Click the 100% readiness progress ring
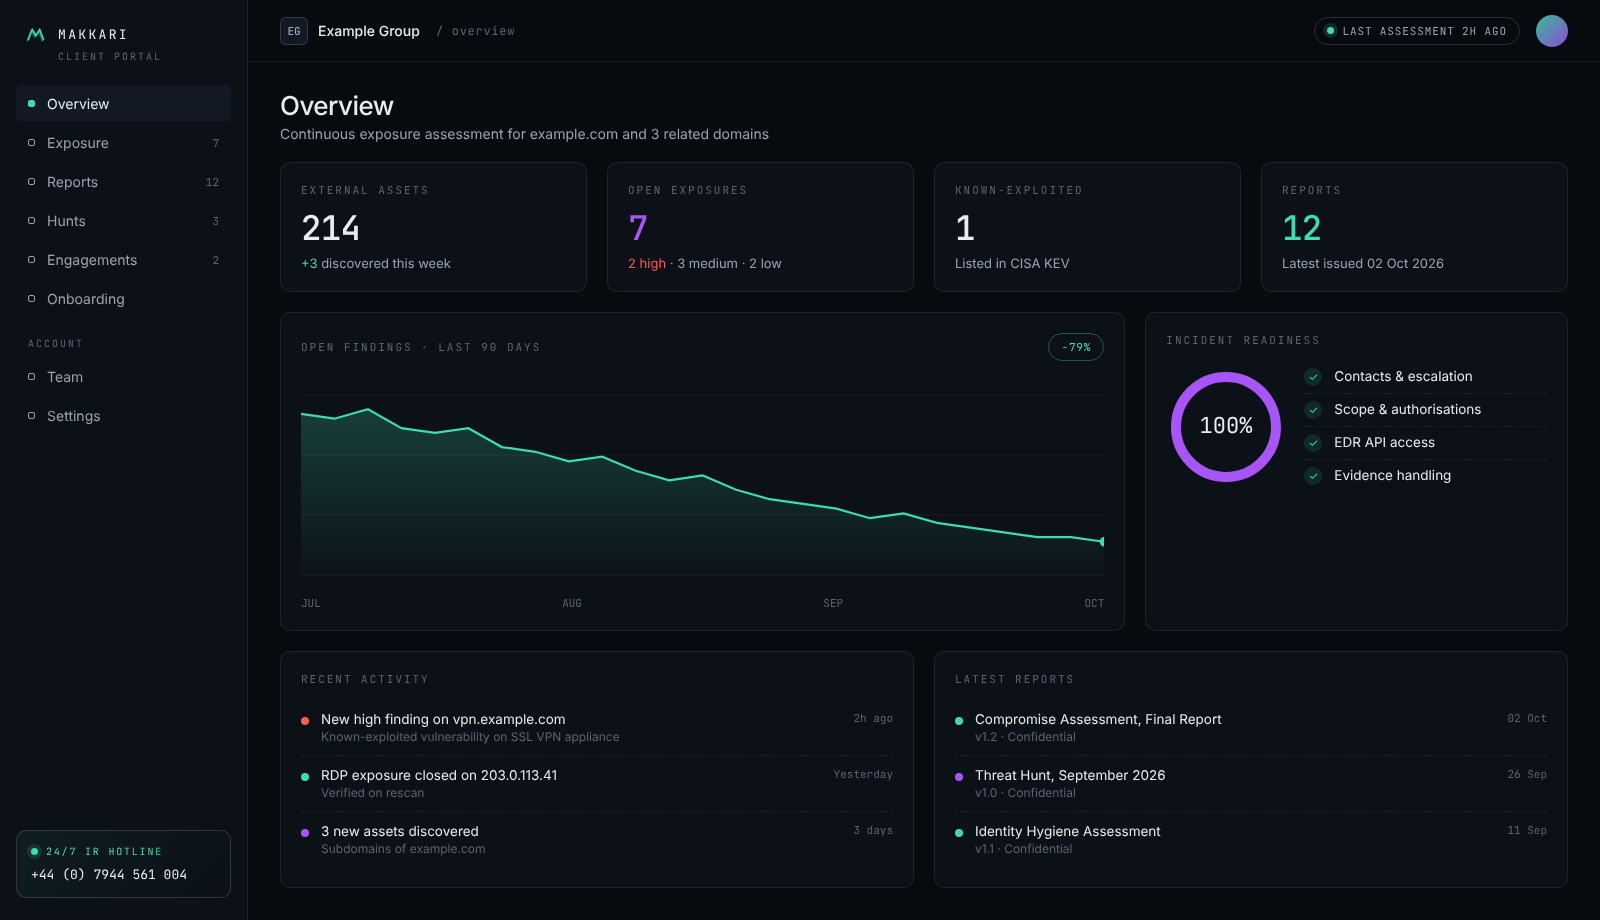 click(1226, 427)
